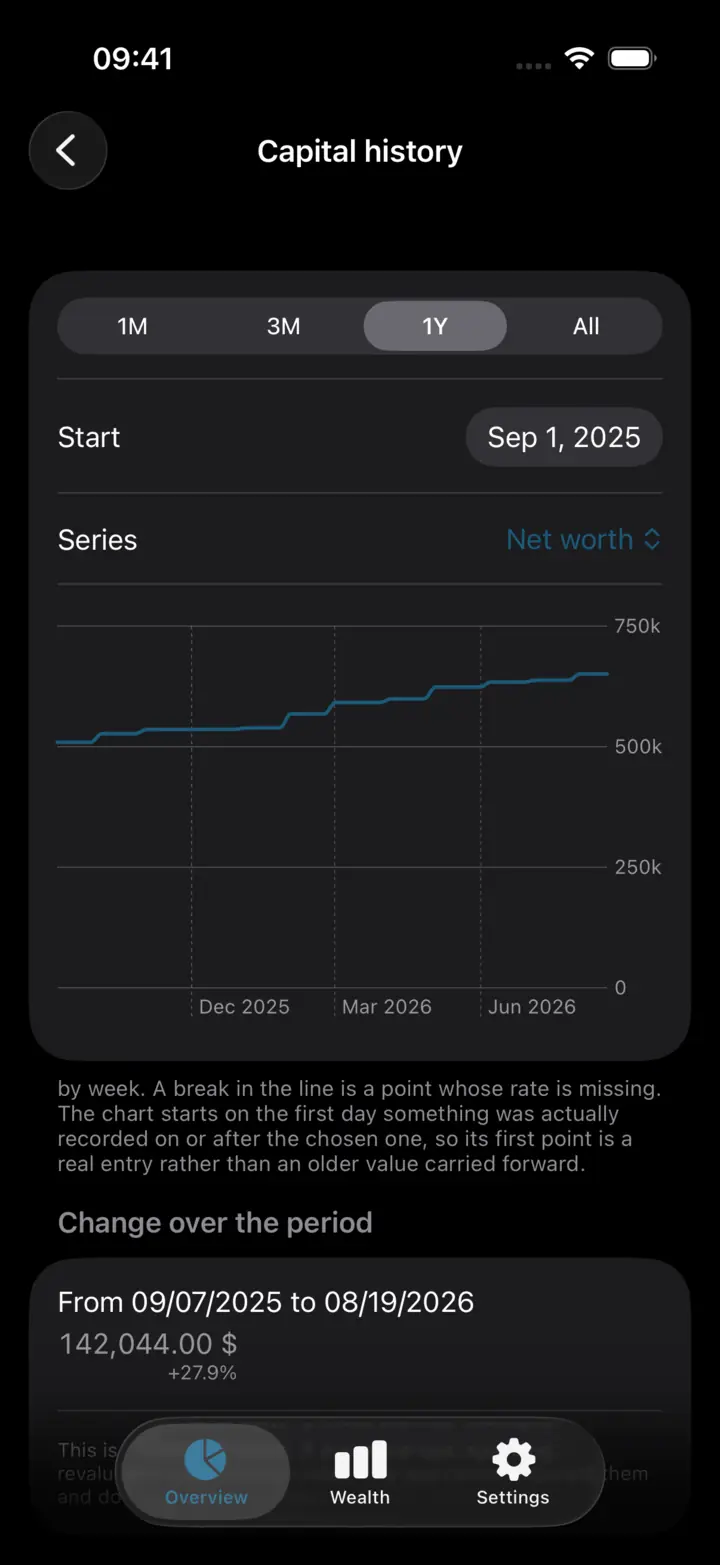
Task: Select the All time range
Action: [x=586, y=326]
